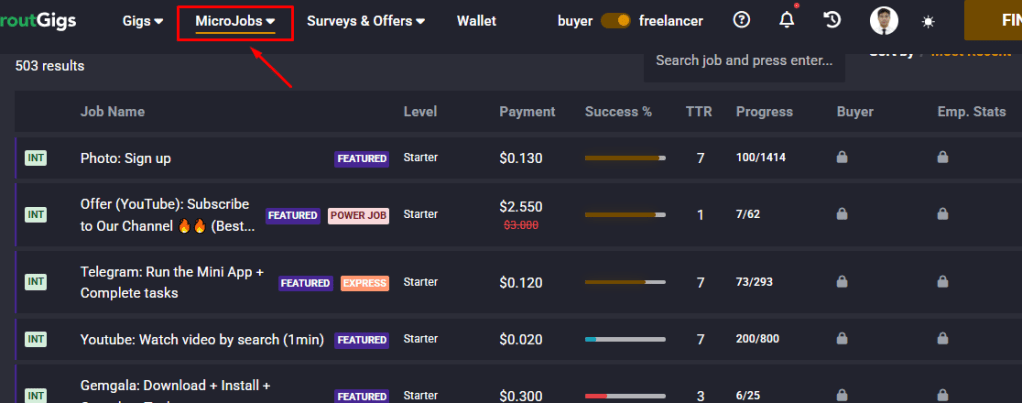Image resolution: width=1022 pixels, height=403 pixels.
Task: Click Buyer lock icon in Offer (YouTube) row
Action: pyautogui.click(x=842, y=213)
